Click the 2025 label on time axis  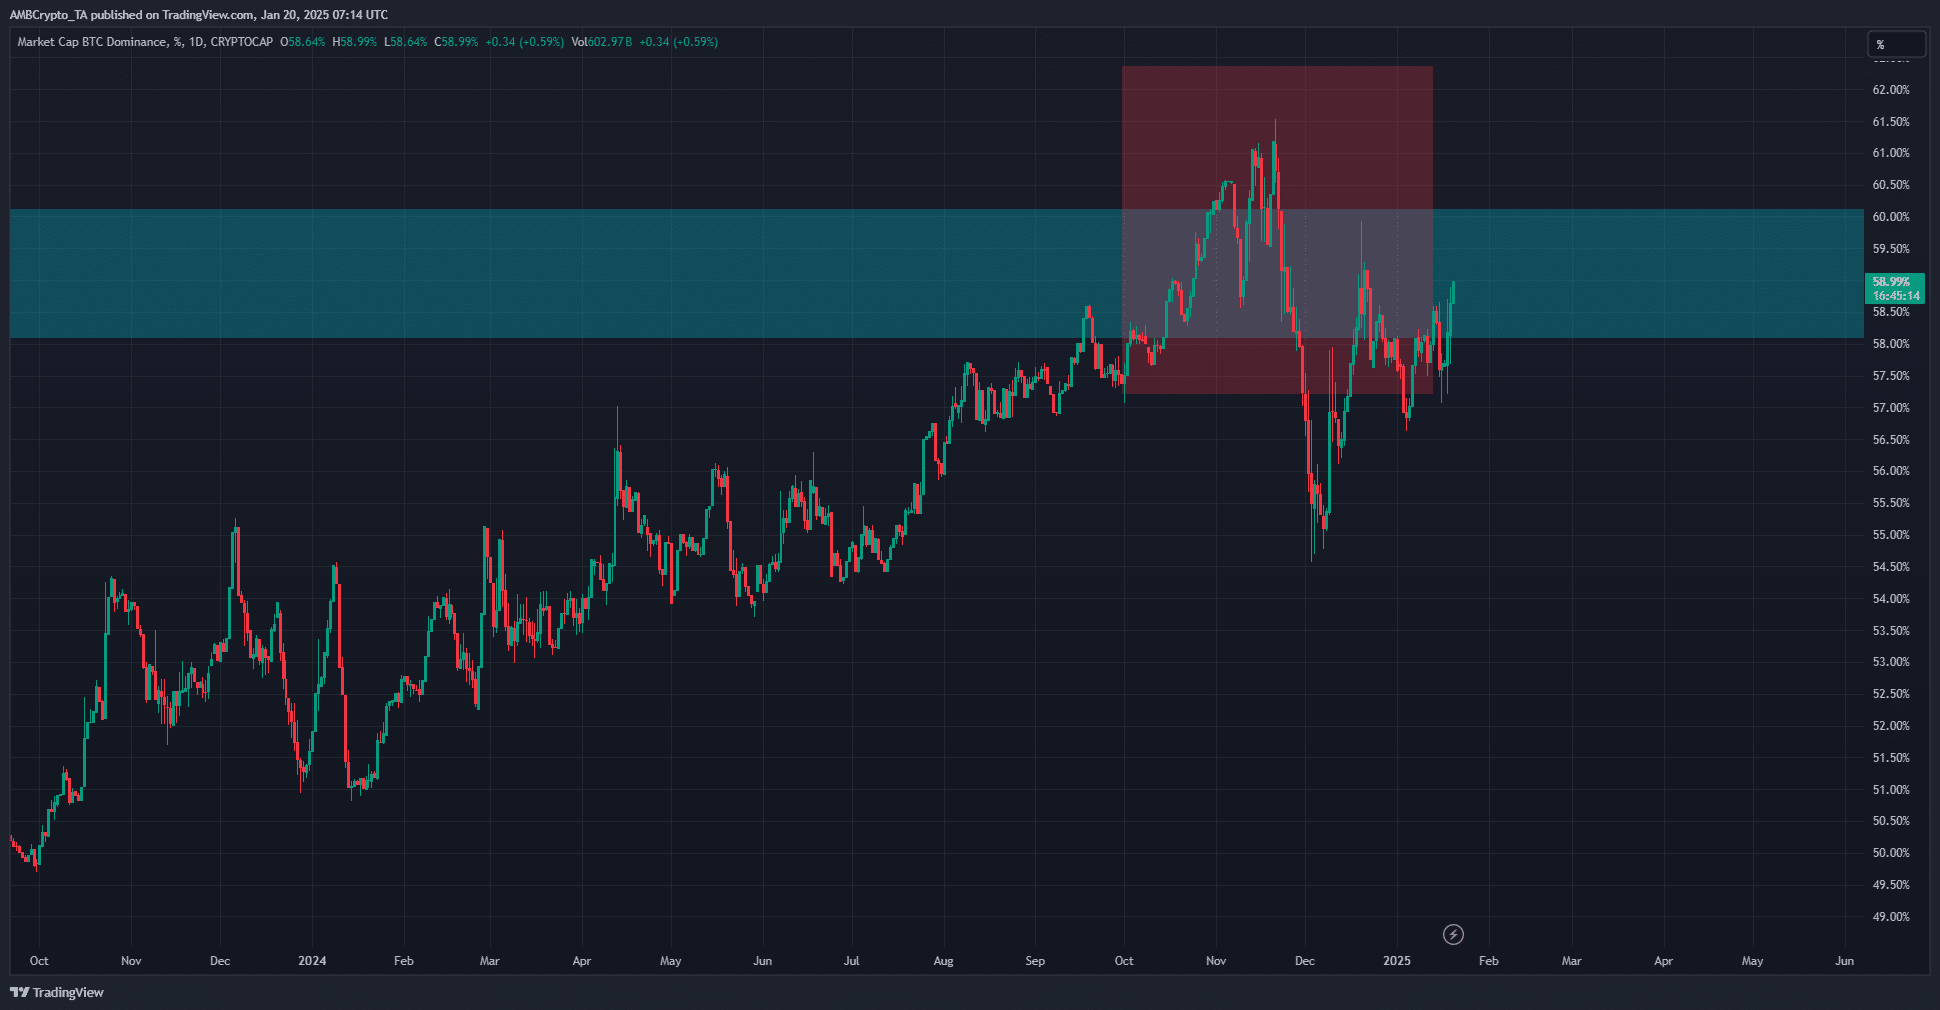click(x=1397, y=961)
